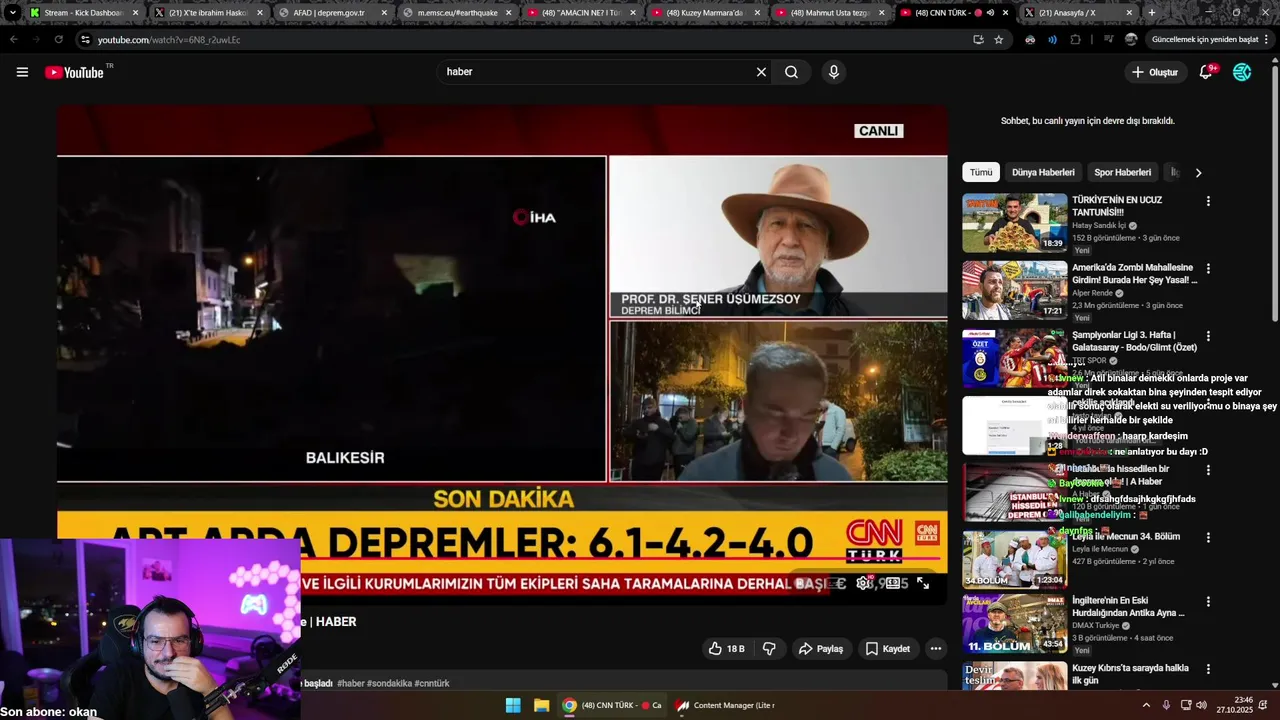
Task: Show more filter chips with the arrow
Action: [x=1198, y=172]
